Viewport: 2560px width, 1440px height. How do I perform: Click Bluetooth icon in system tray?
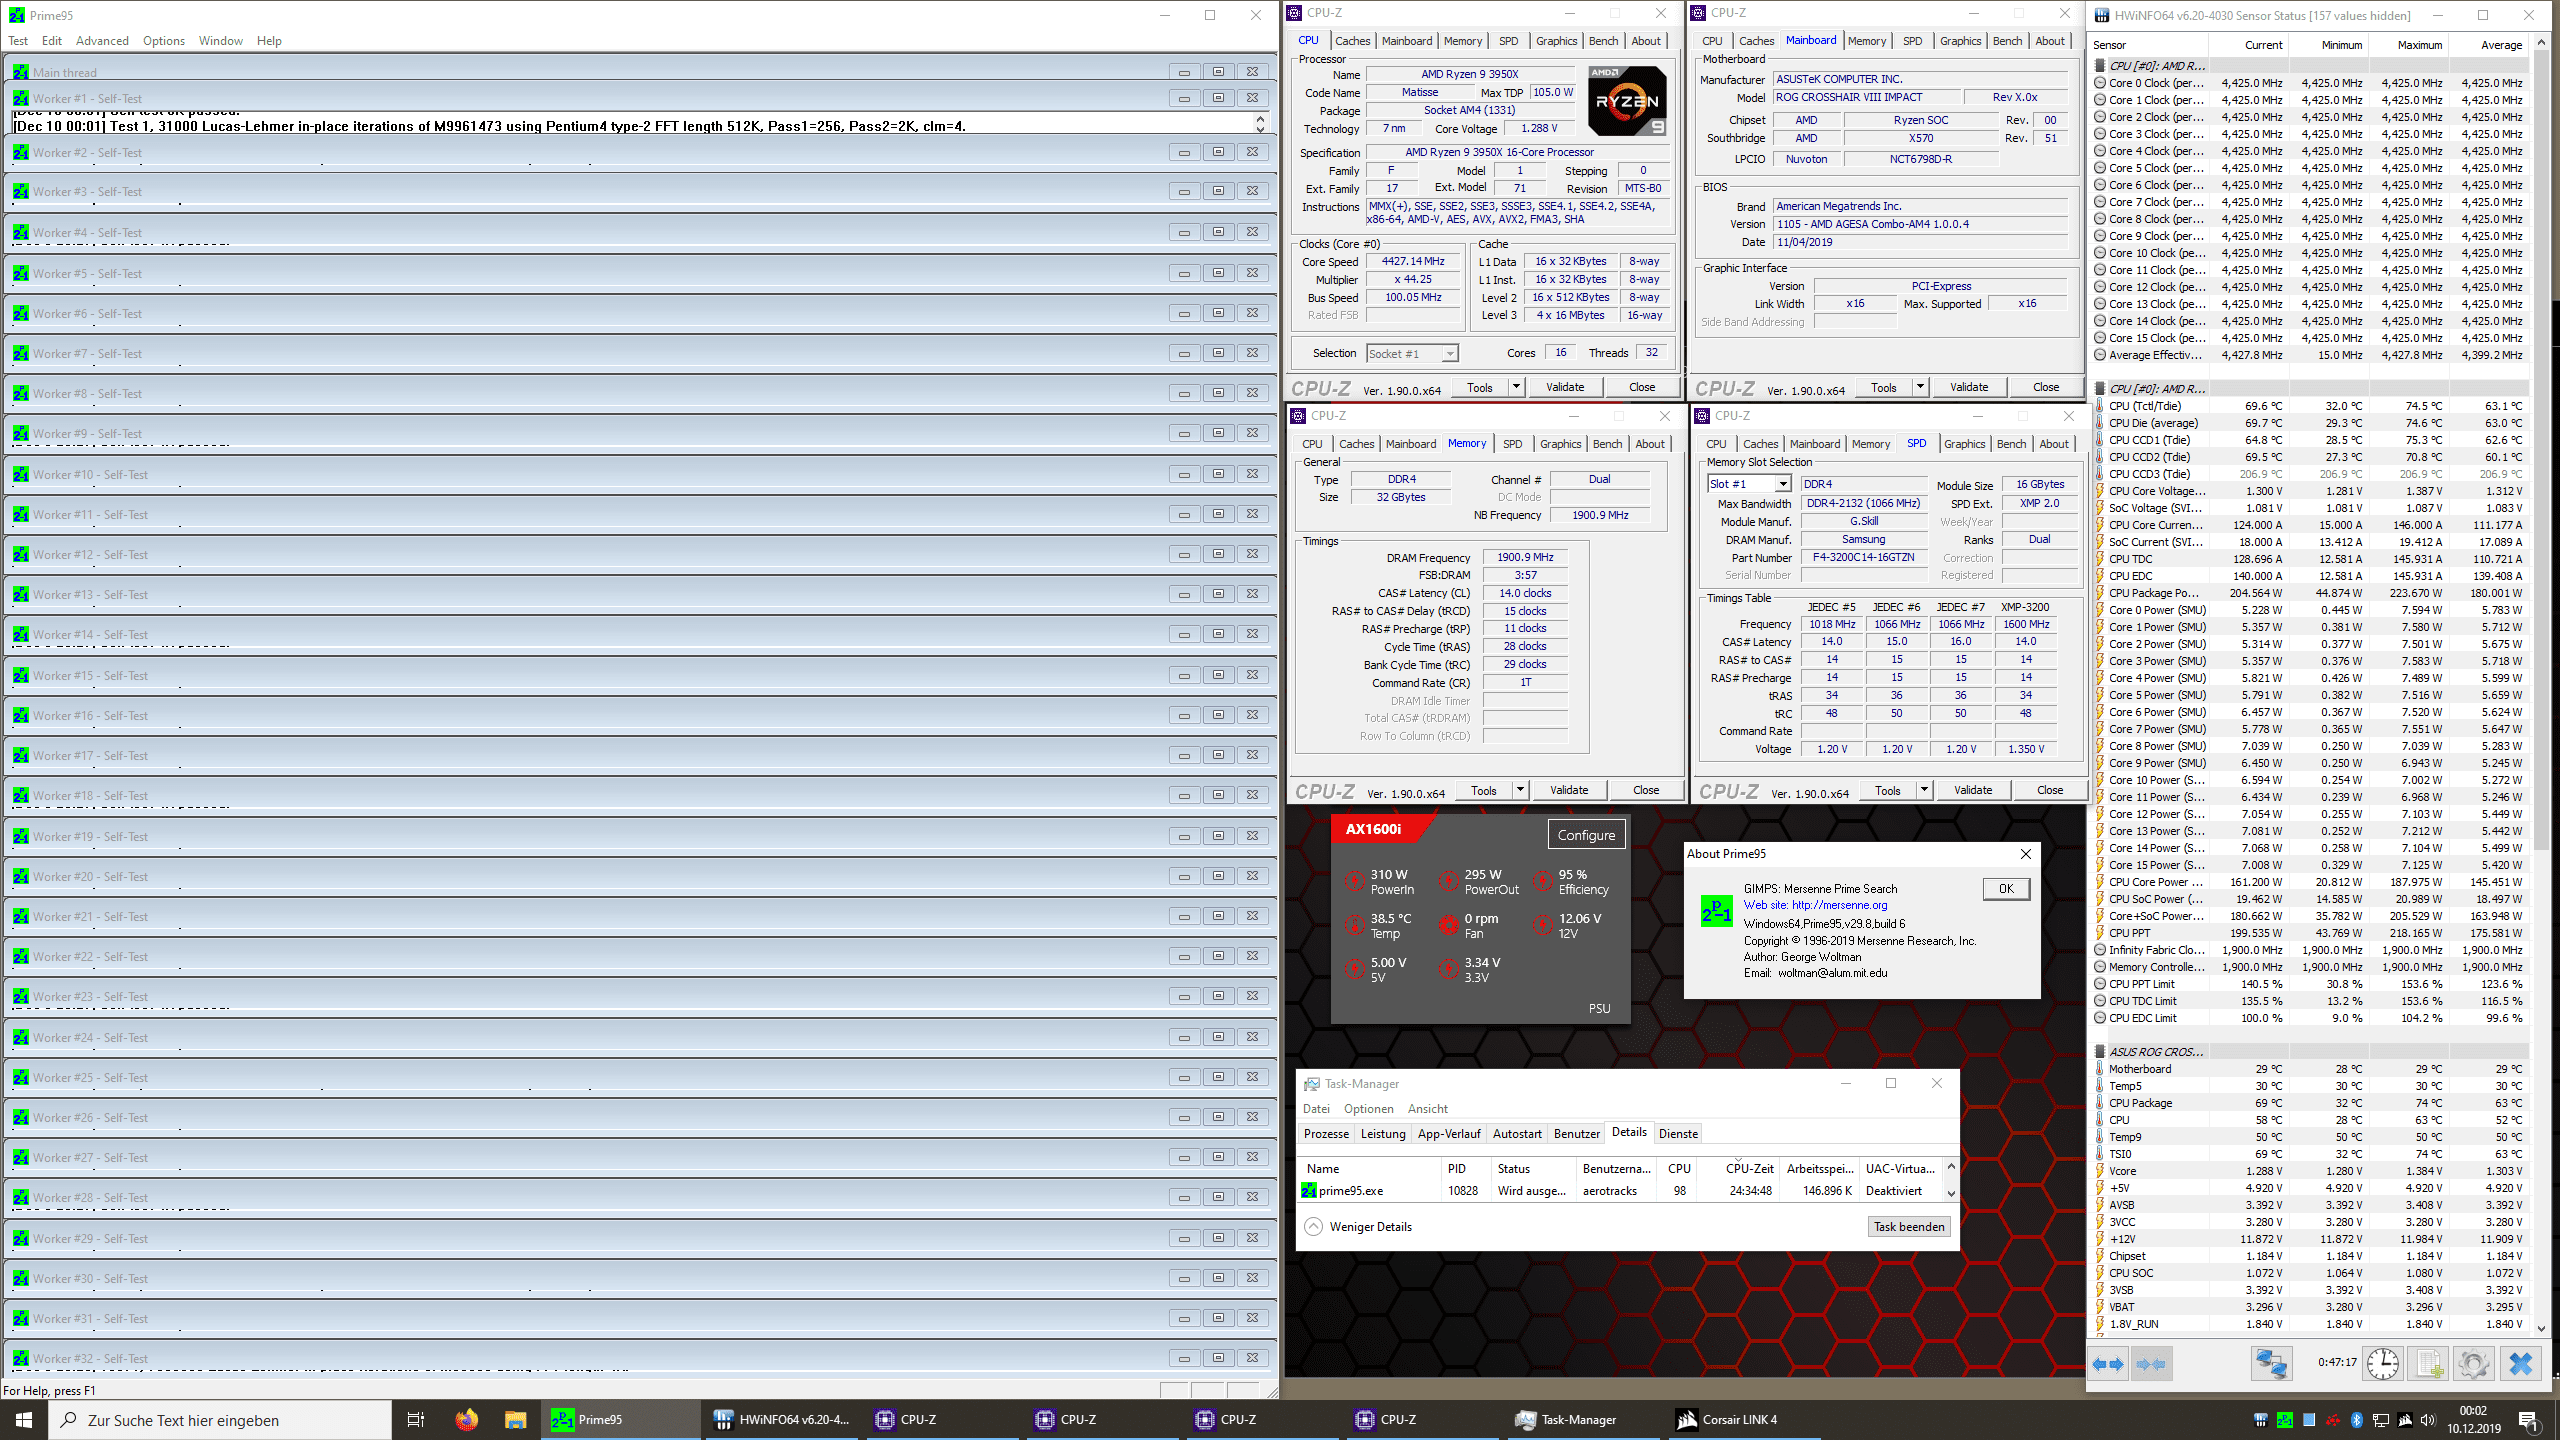[x=2356, y=1420]
